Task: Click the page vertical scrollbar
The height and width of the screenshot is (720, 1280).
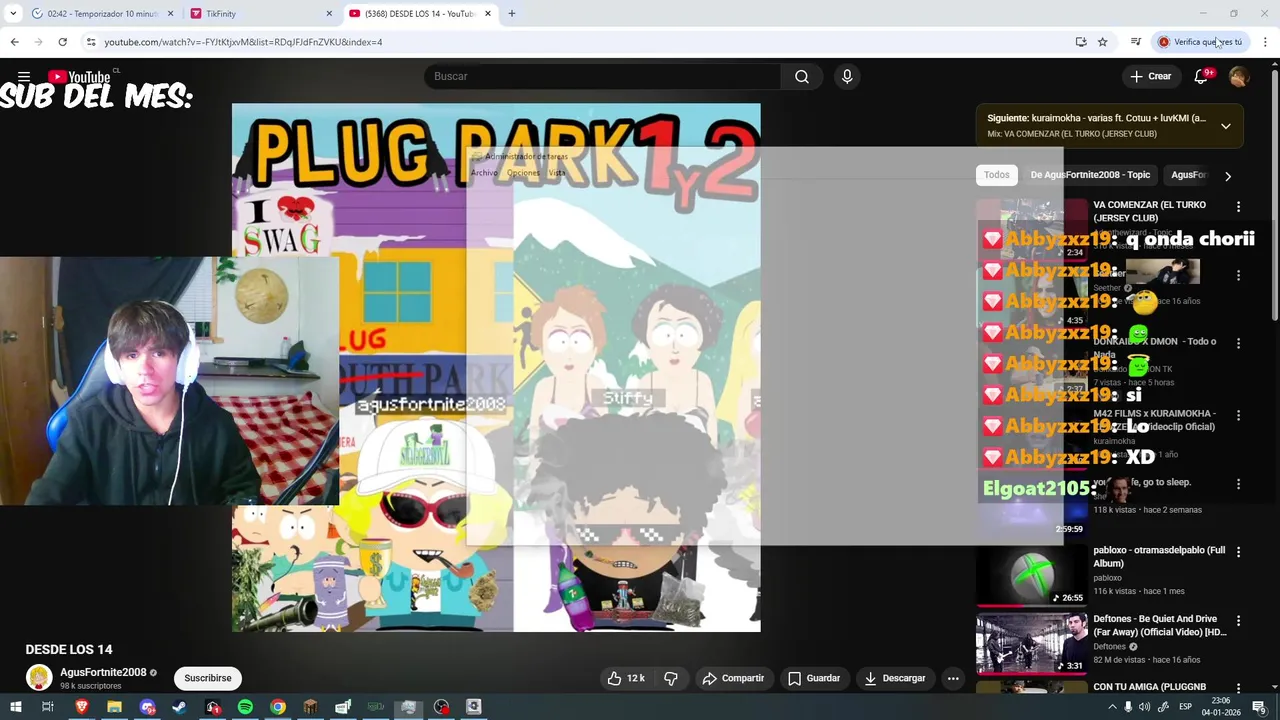Action: click(x=1274, y=195)
